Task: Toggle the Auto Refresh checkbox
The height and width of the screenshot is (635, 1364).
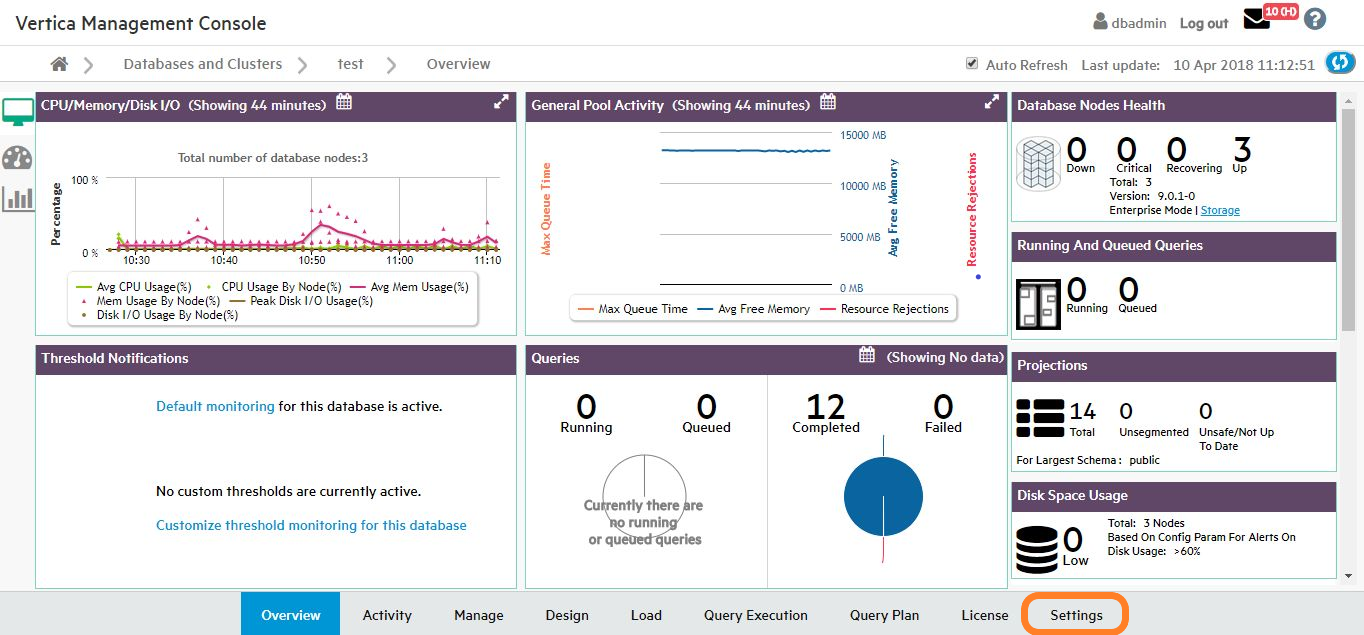Action: tap(971, 64)
